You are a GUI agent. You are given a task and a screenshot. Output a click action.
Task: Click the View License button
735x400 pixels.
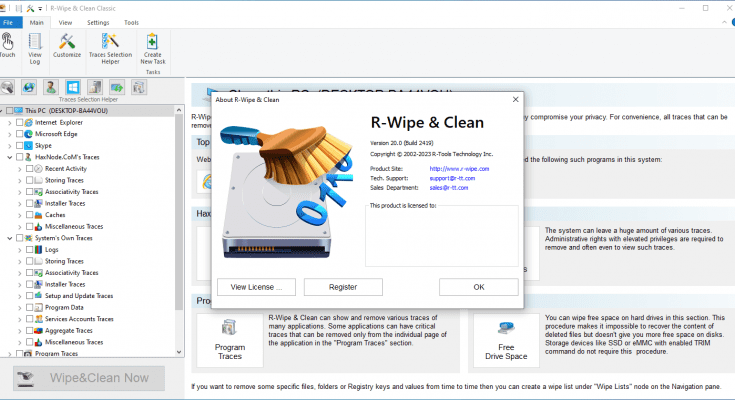(256, 287)
